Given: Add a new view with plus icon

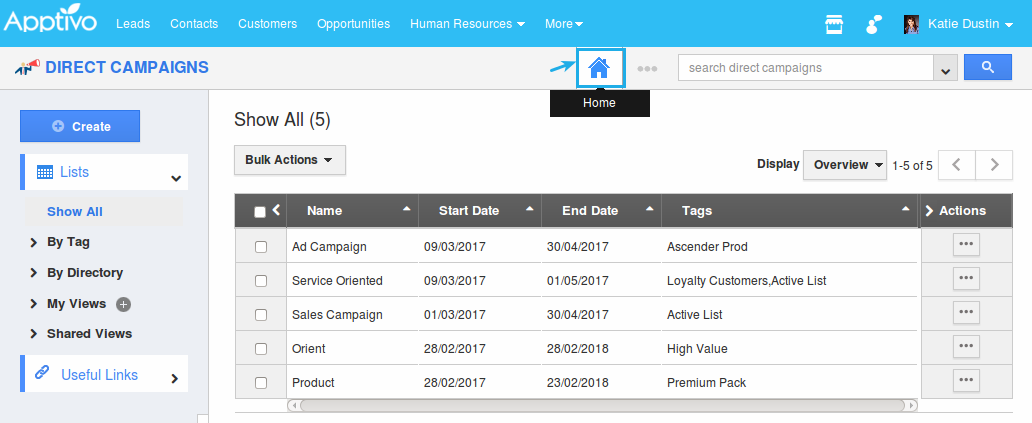Looking at the screenshot, I should [x=124, y=304].
